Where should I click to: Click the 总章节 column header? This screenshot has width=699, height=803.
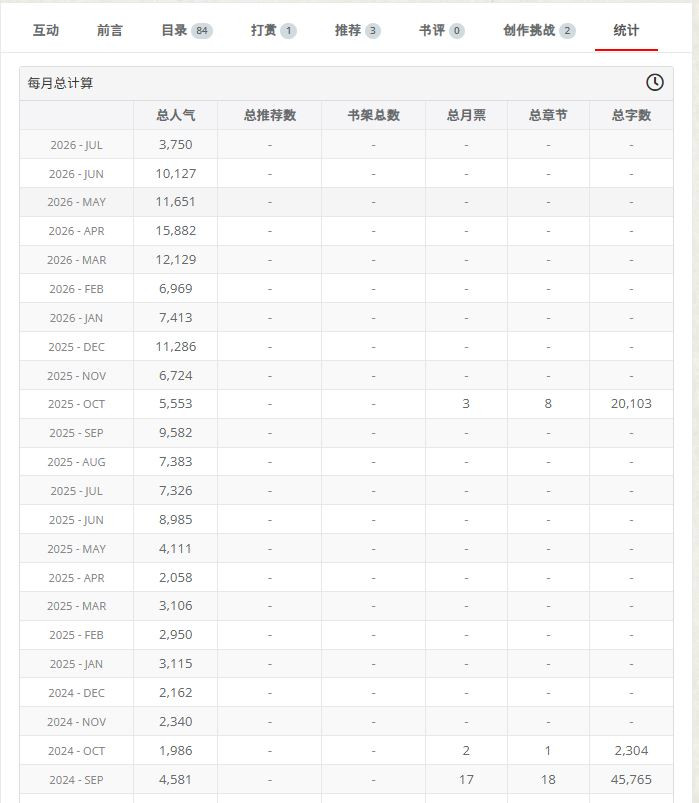click(x=548, y=115)
